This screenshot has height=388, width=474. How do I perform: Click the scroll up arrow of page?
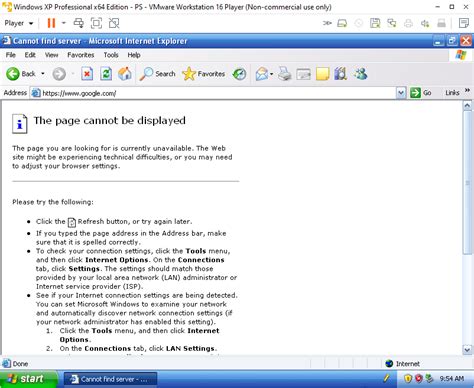point(467,106)
